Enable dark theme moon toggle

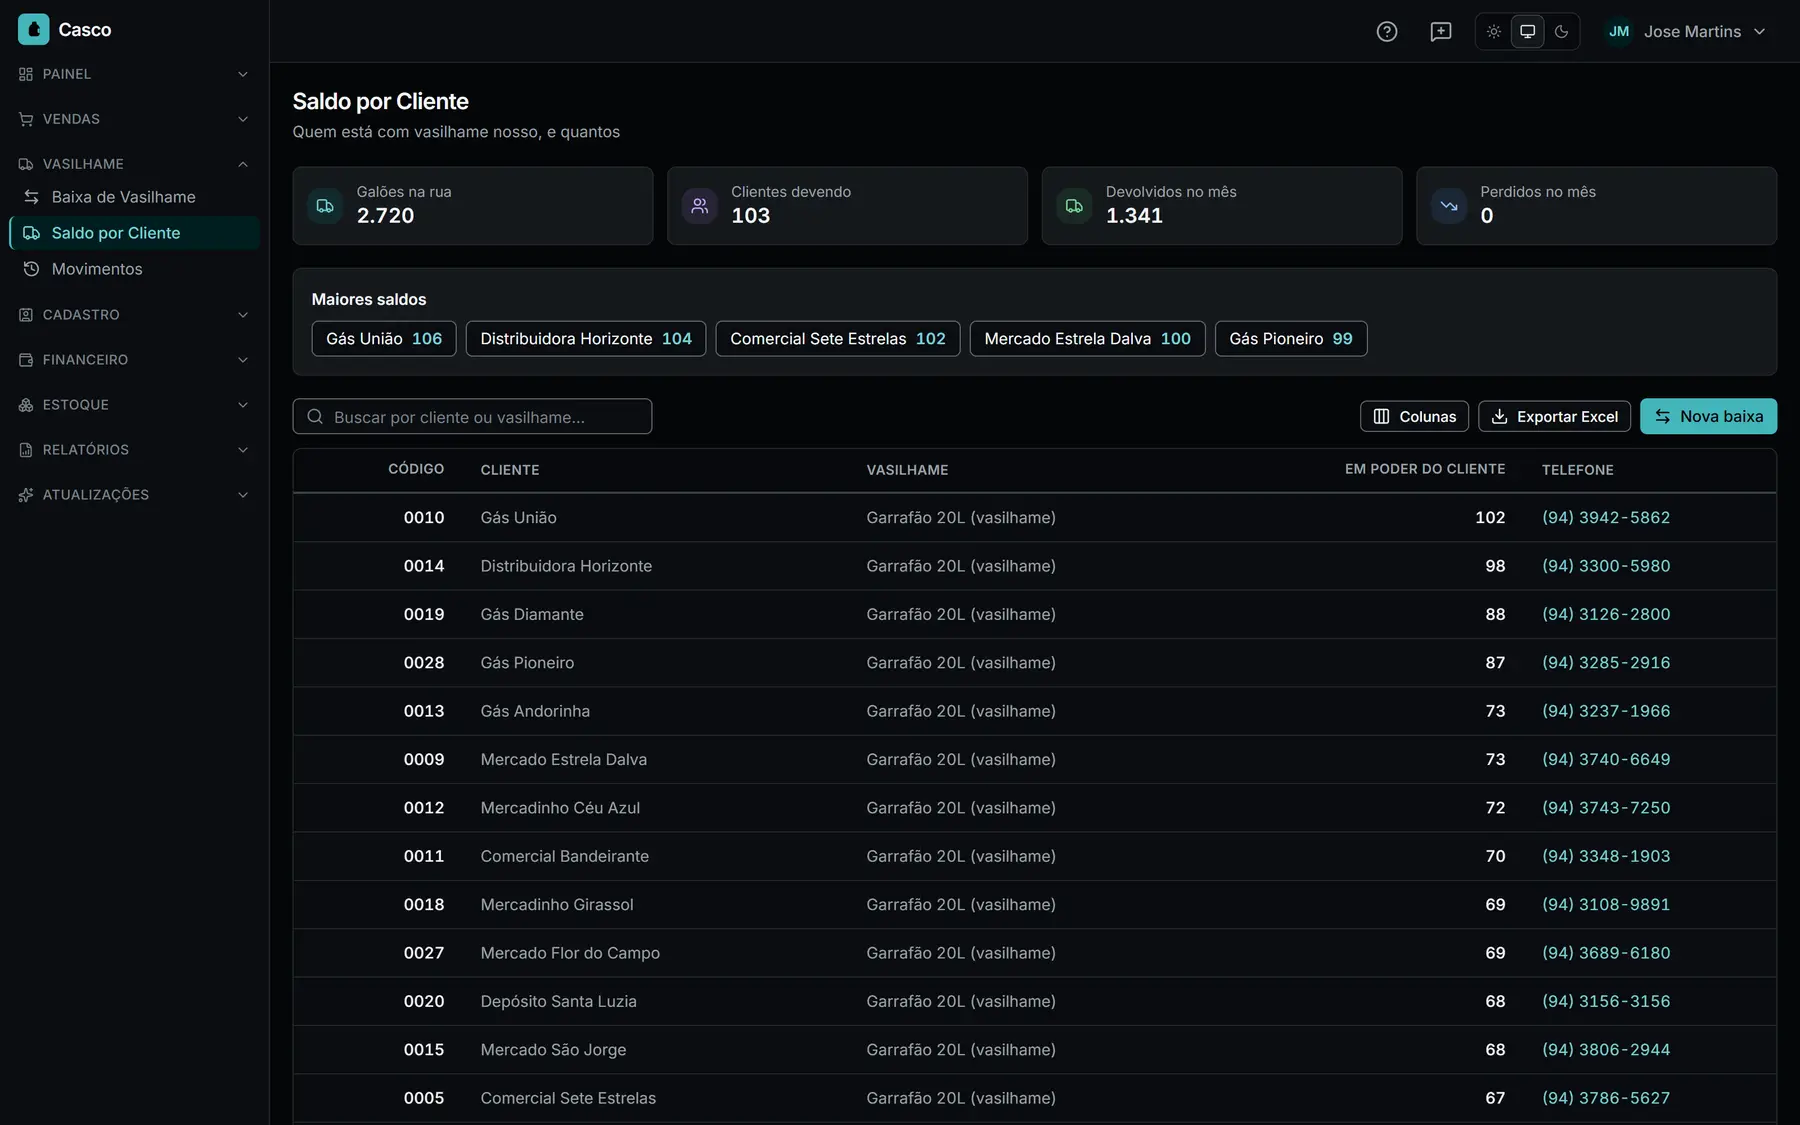(x=1561, y=31)
